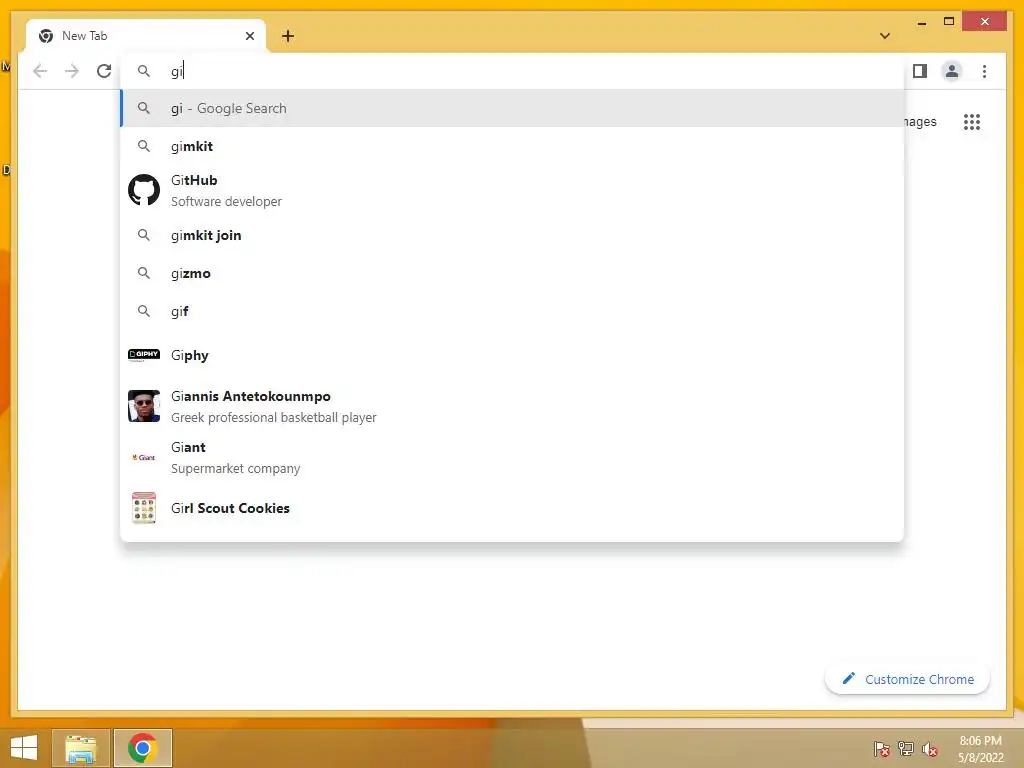This screenshot has height=768, width=1024.
Task: Open File Explorer from taskbar
Action: coord(81,748)
